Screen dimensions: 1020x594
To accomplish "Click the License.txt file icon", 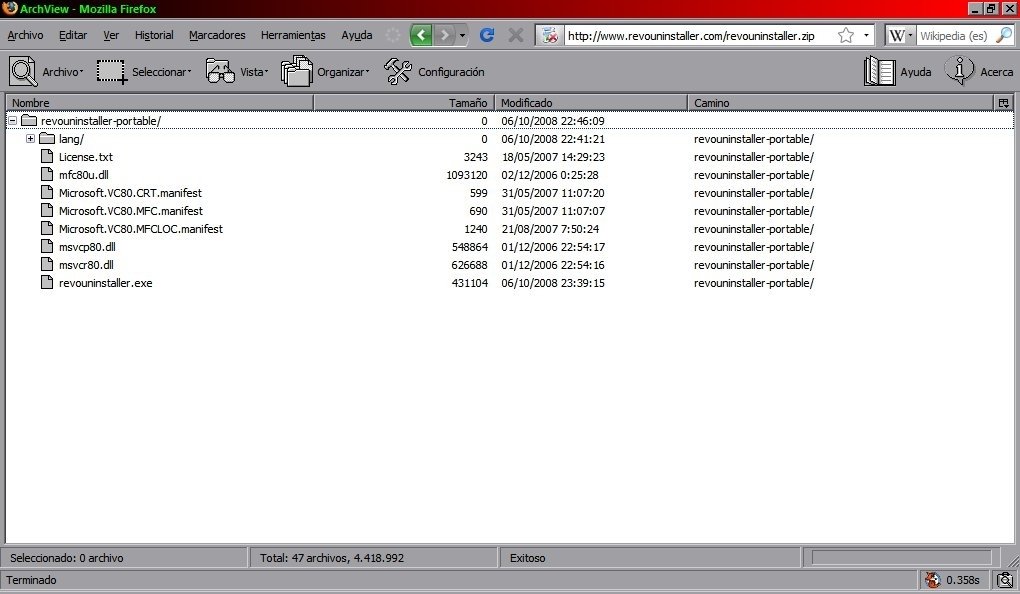I will pos(47,157).
